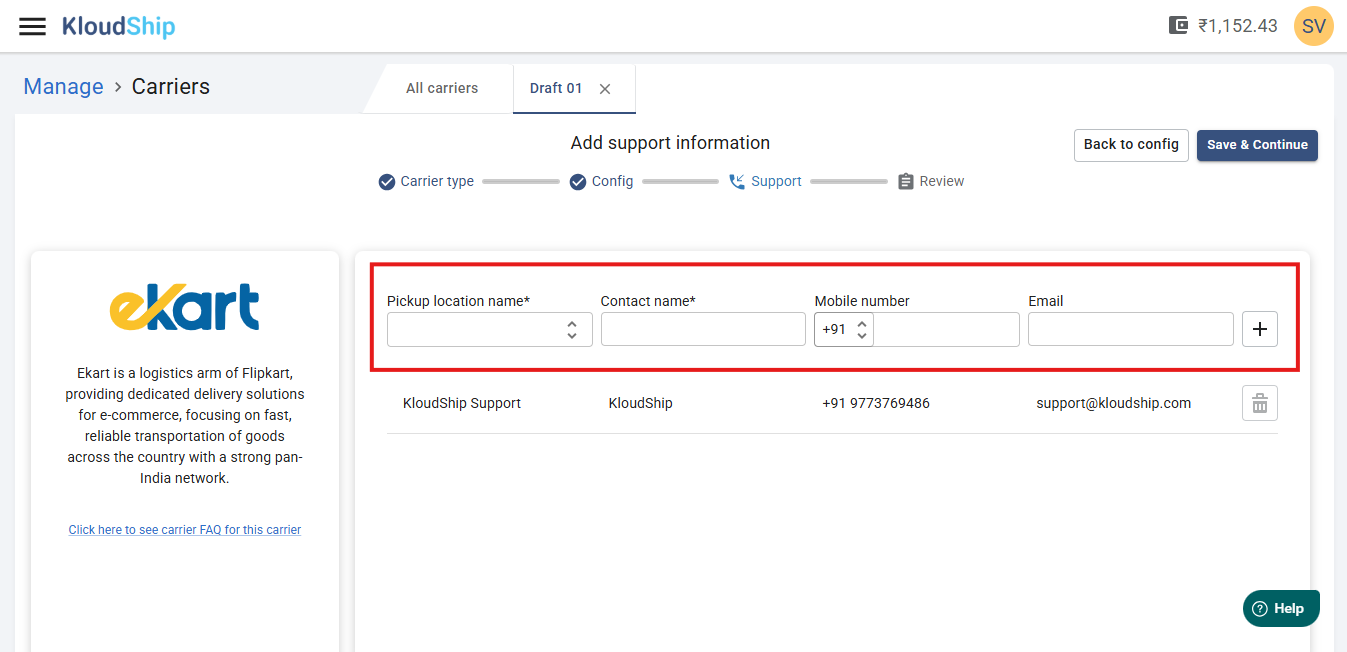Screen dimensions: 1347x652
Task: Close the Draft 01 tab
Action: 605,89
